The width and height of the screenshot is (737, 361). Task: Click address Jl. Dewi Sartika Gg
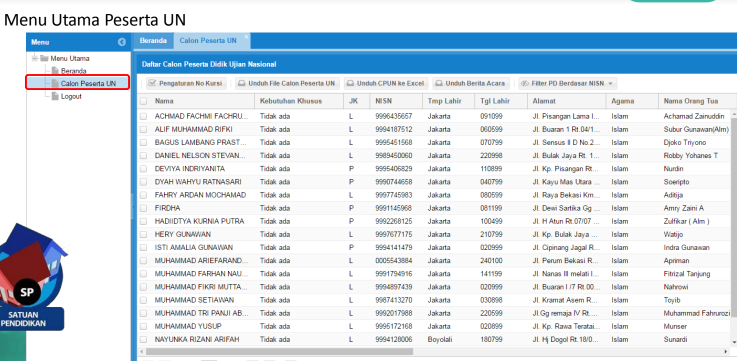pos(566,208)
